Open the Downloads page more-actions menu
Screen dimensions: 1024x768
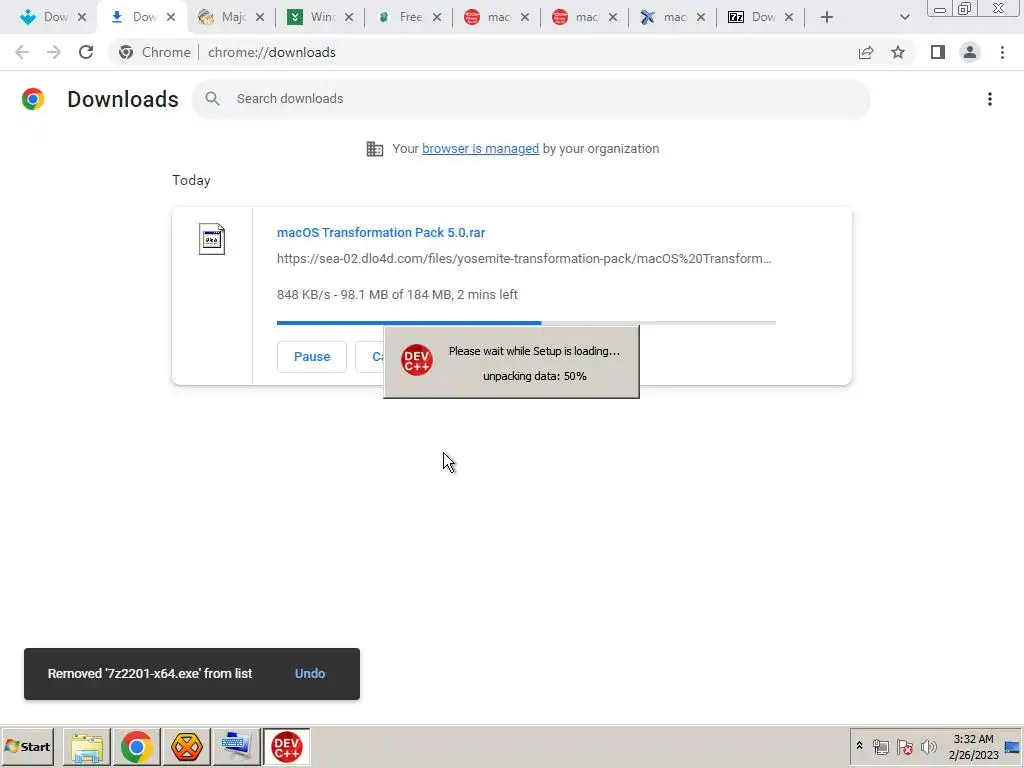[x=990, y=99]
